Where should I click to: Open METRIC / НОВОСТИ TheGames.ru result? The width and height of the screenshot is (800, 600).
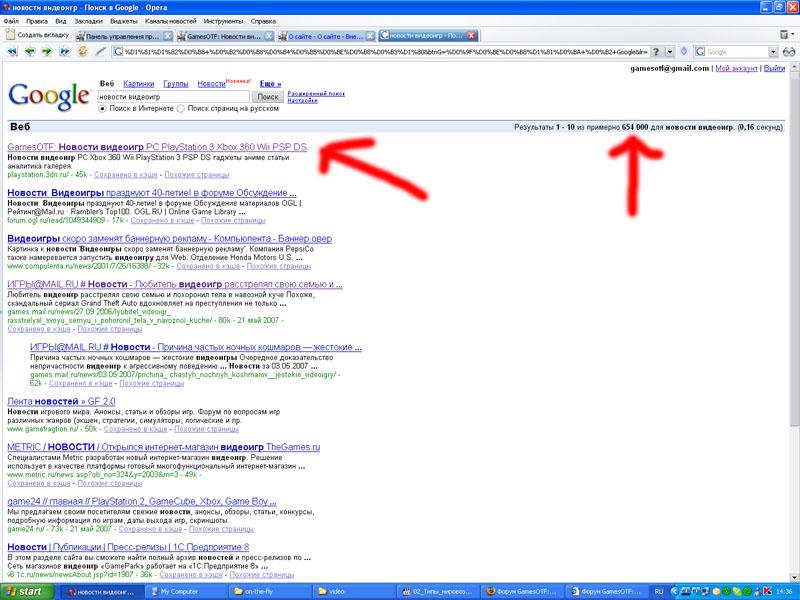(x=164, y=447)
